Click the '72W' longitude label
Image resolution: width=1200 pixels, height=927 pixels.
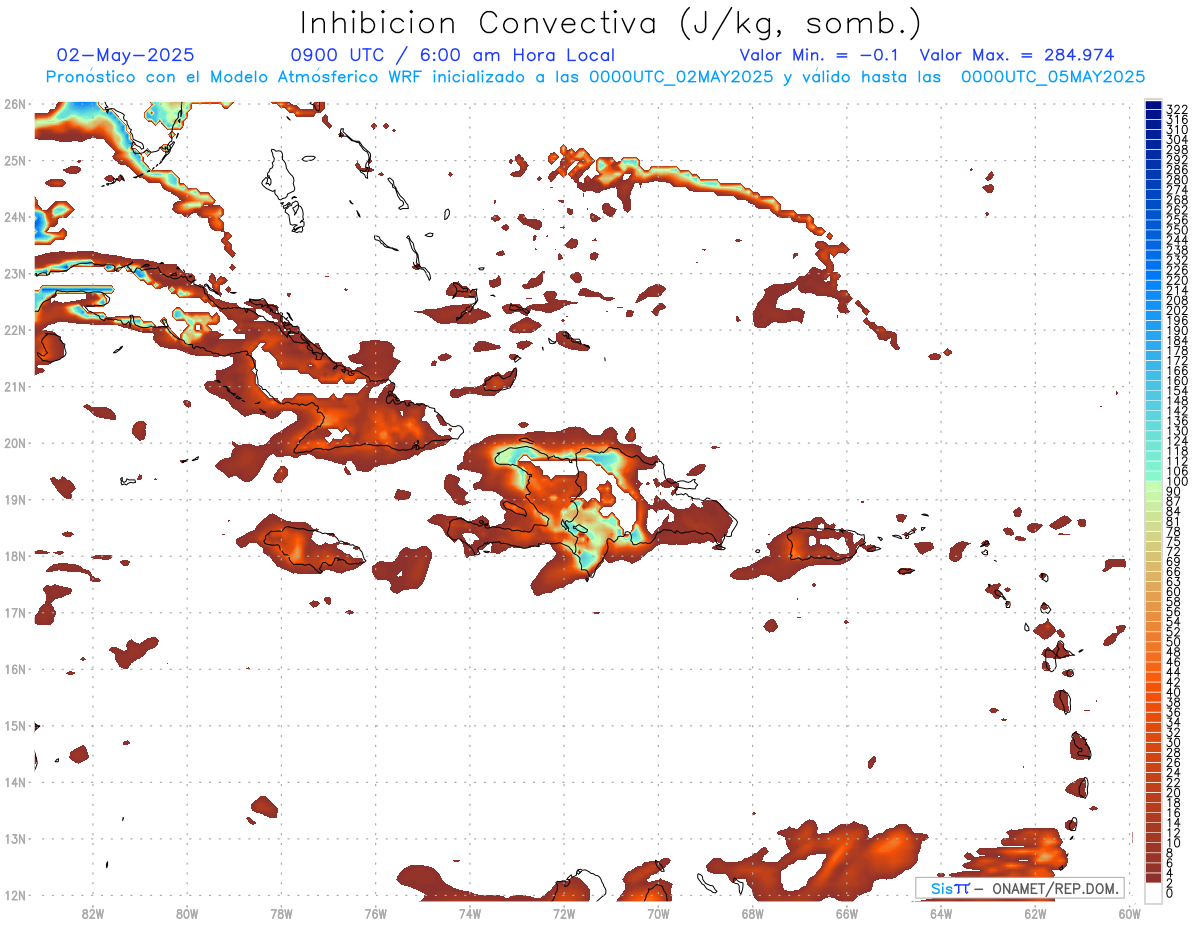pos(564,913)
